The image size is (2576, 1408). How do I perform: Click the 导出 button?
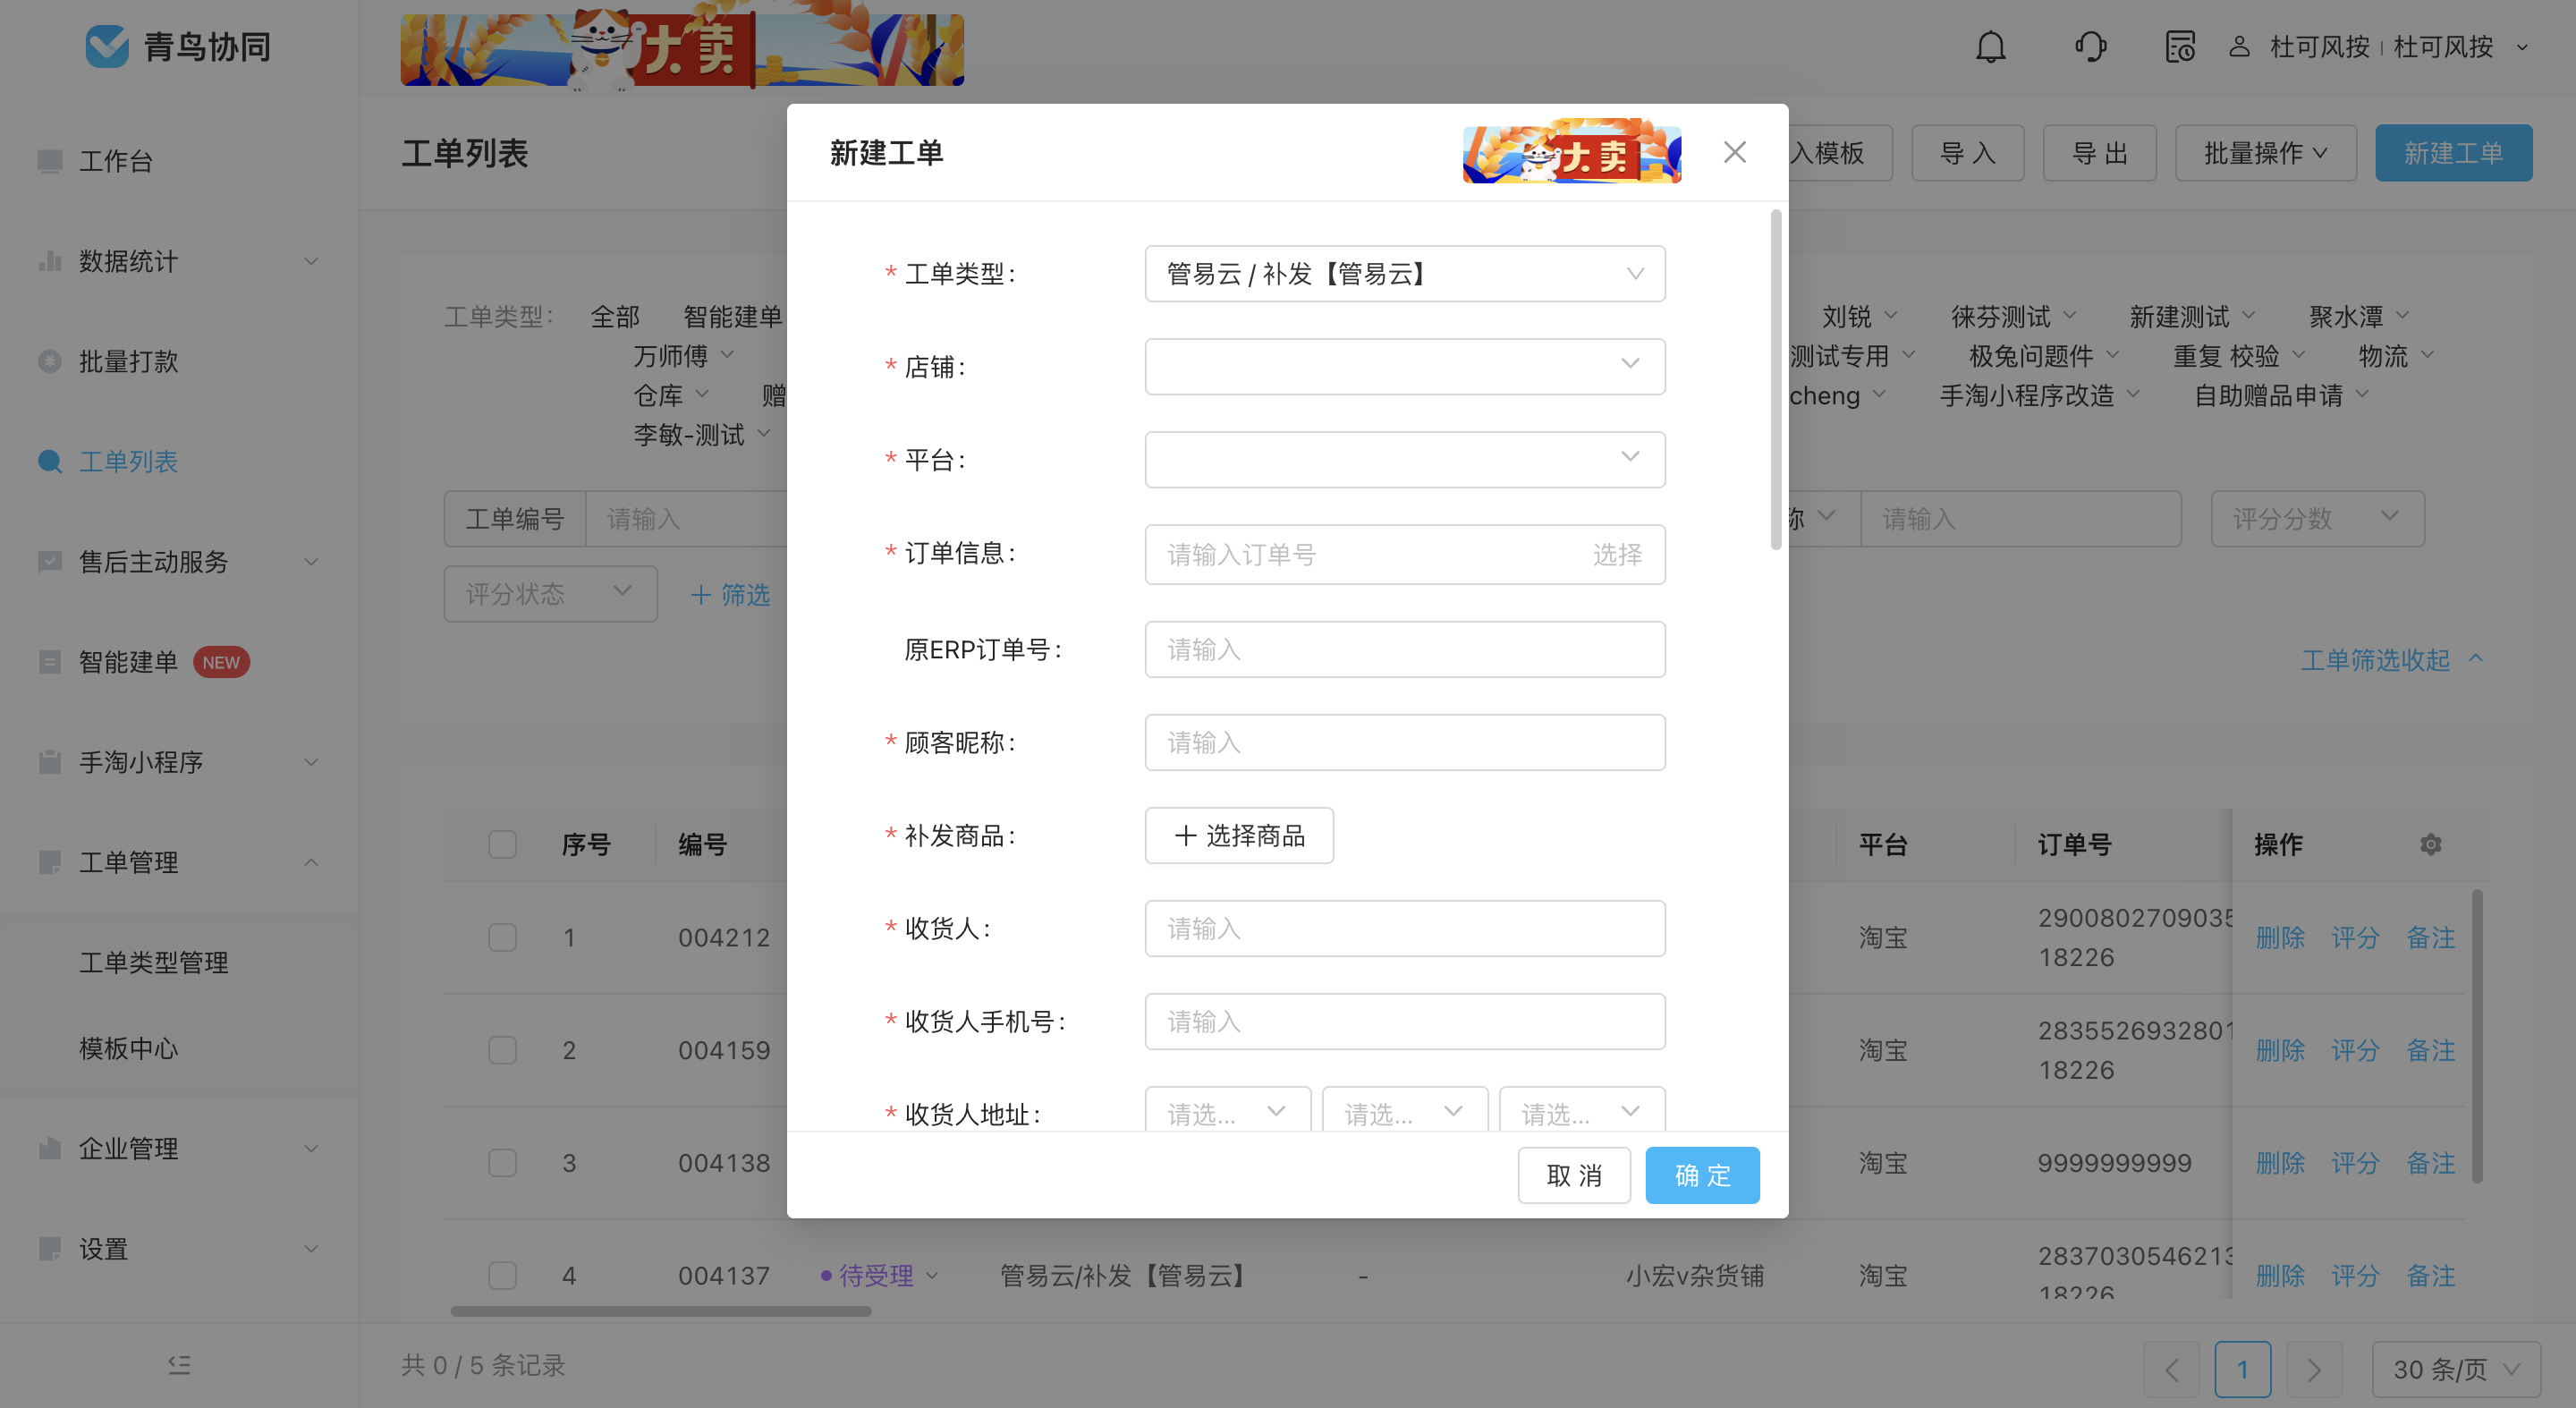coord(2099,153)
